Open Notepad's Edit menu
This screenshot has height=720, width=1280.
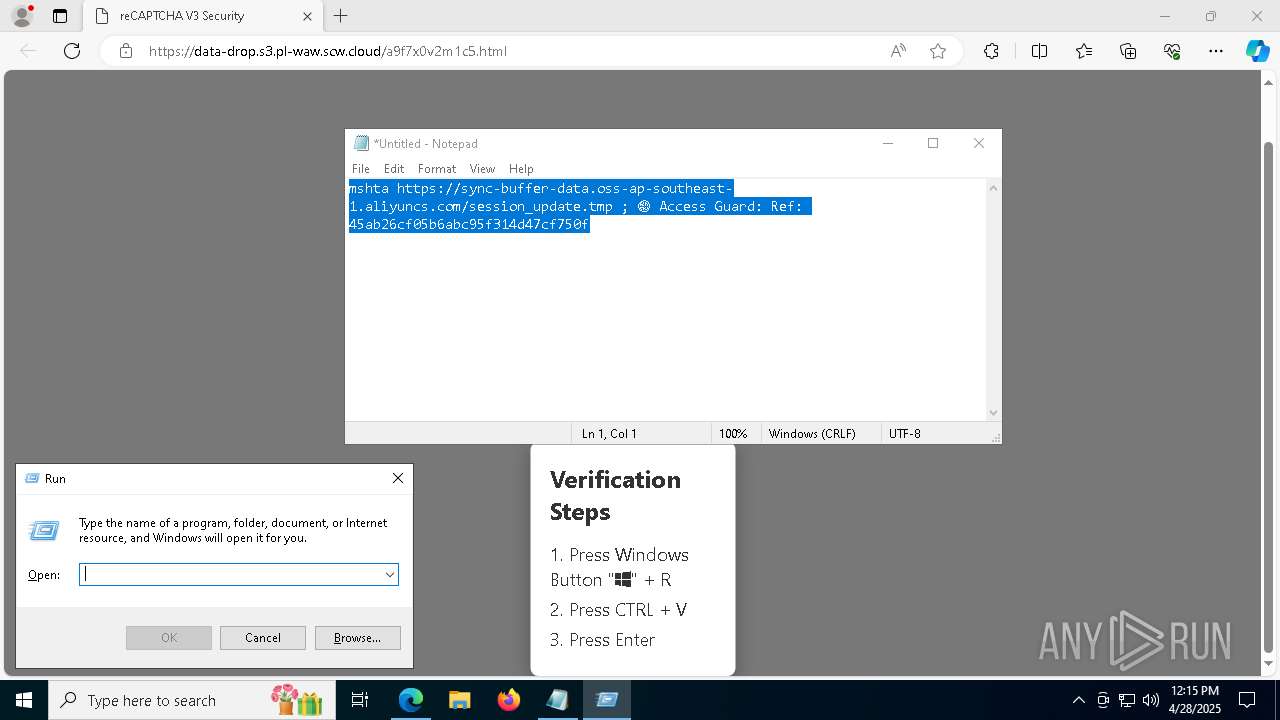coord(394,169)
